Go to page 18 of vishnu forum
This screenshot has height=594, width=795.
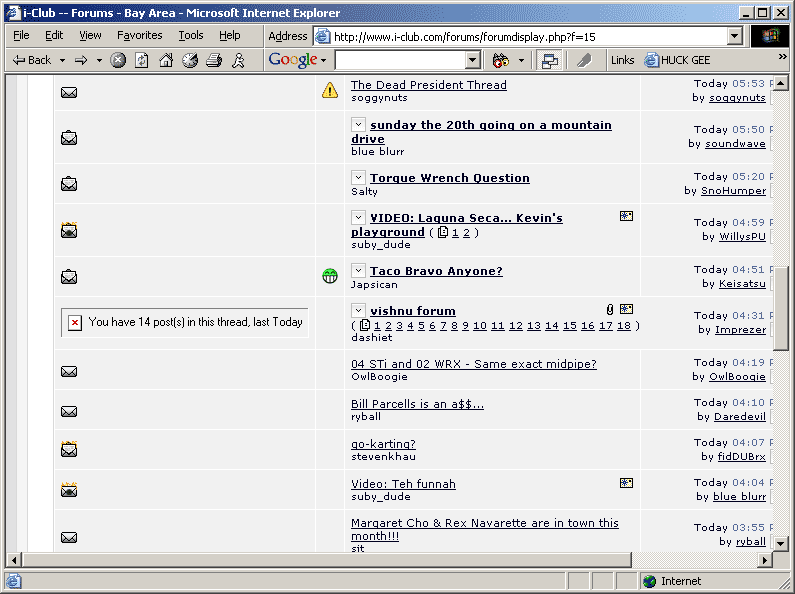coord(624,326)
